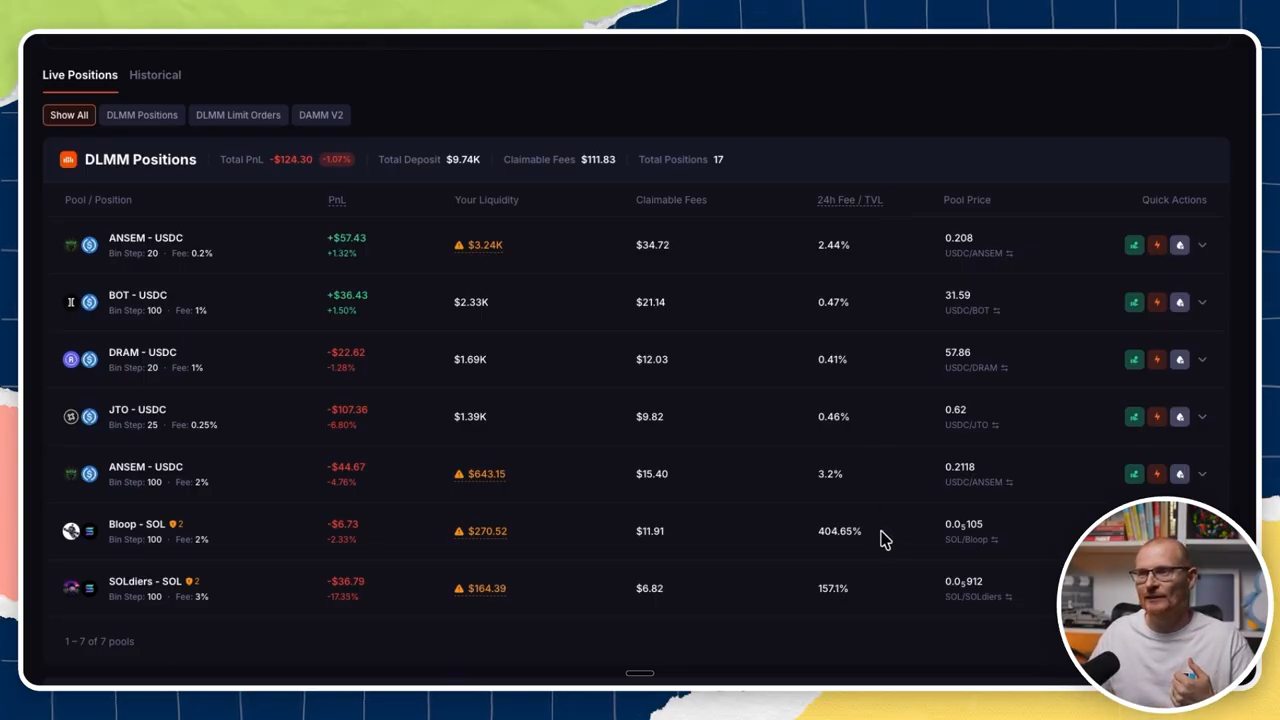
Task: Click token pair icon of JTO - USDC
Action: (x=80, y=416)
